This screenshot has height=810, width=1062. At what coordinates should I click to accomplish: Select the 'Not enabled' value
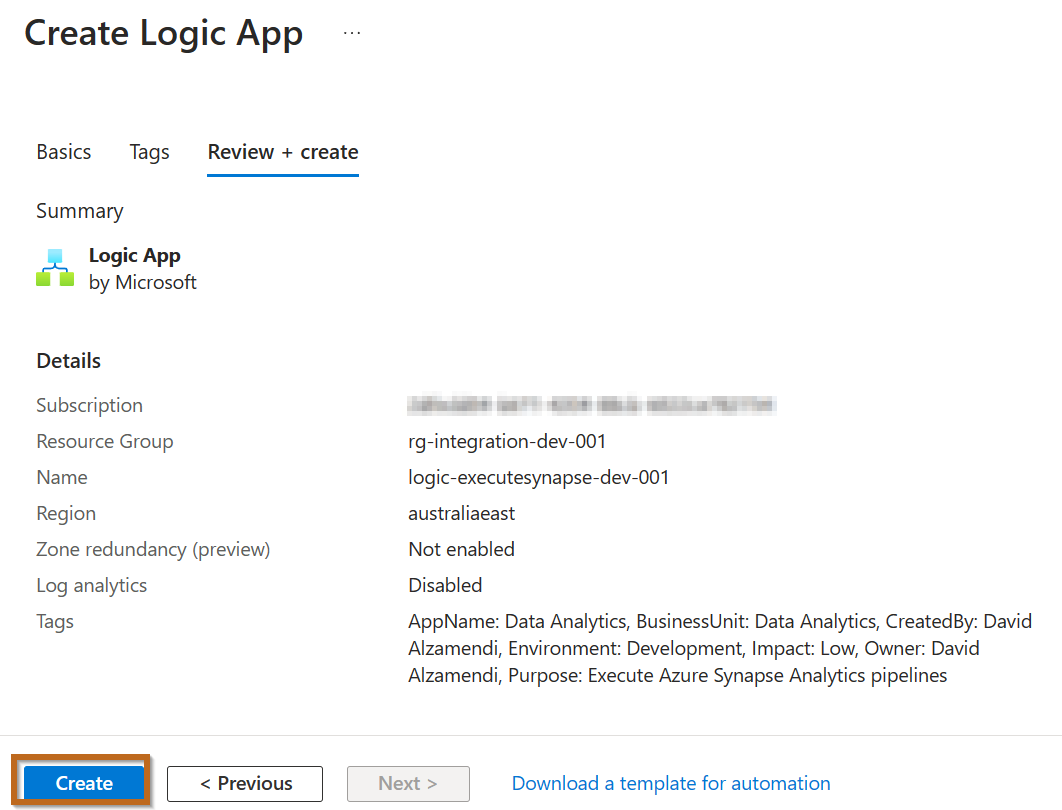pos(461,549)
